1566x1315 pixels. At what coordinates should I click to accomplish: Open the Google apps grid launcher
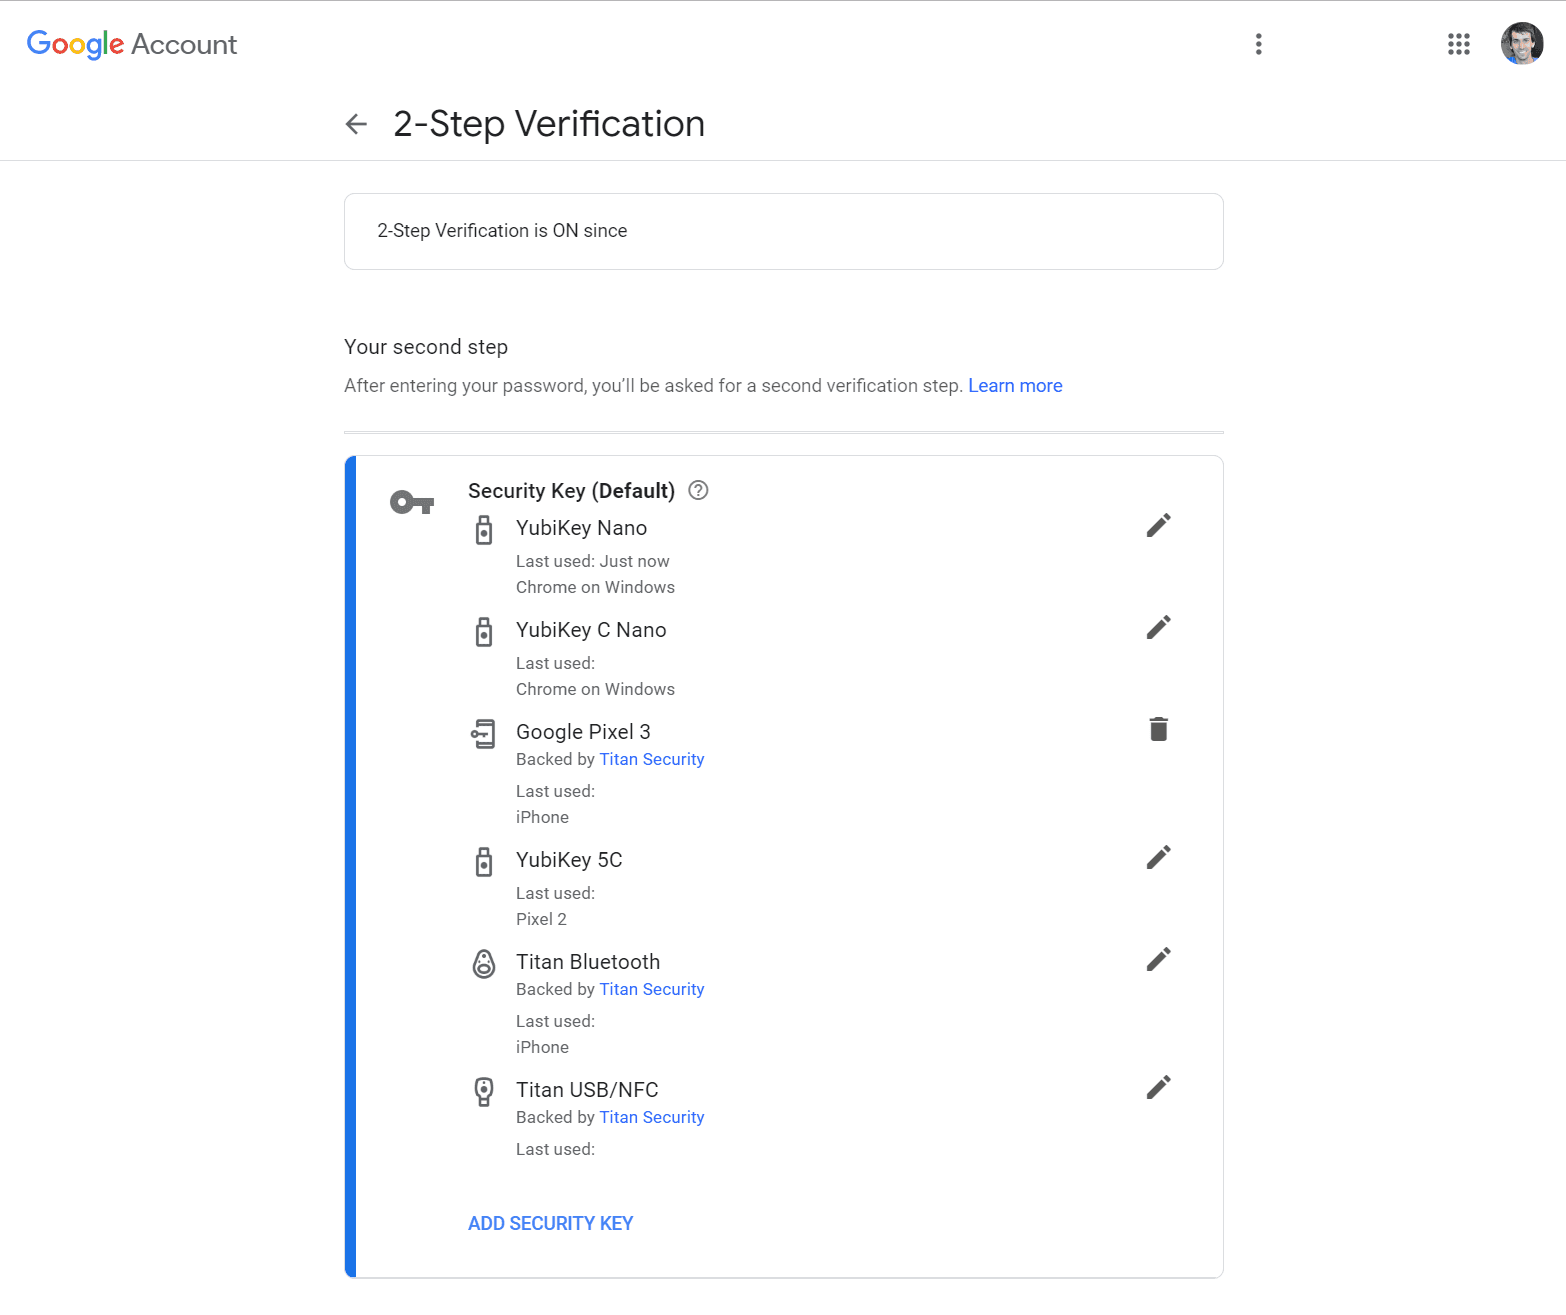coord(1458,44)
